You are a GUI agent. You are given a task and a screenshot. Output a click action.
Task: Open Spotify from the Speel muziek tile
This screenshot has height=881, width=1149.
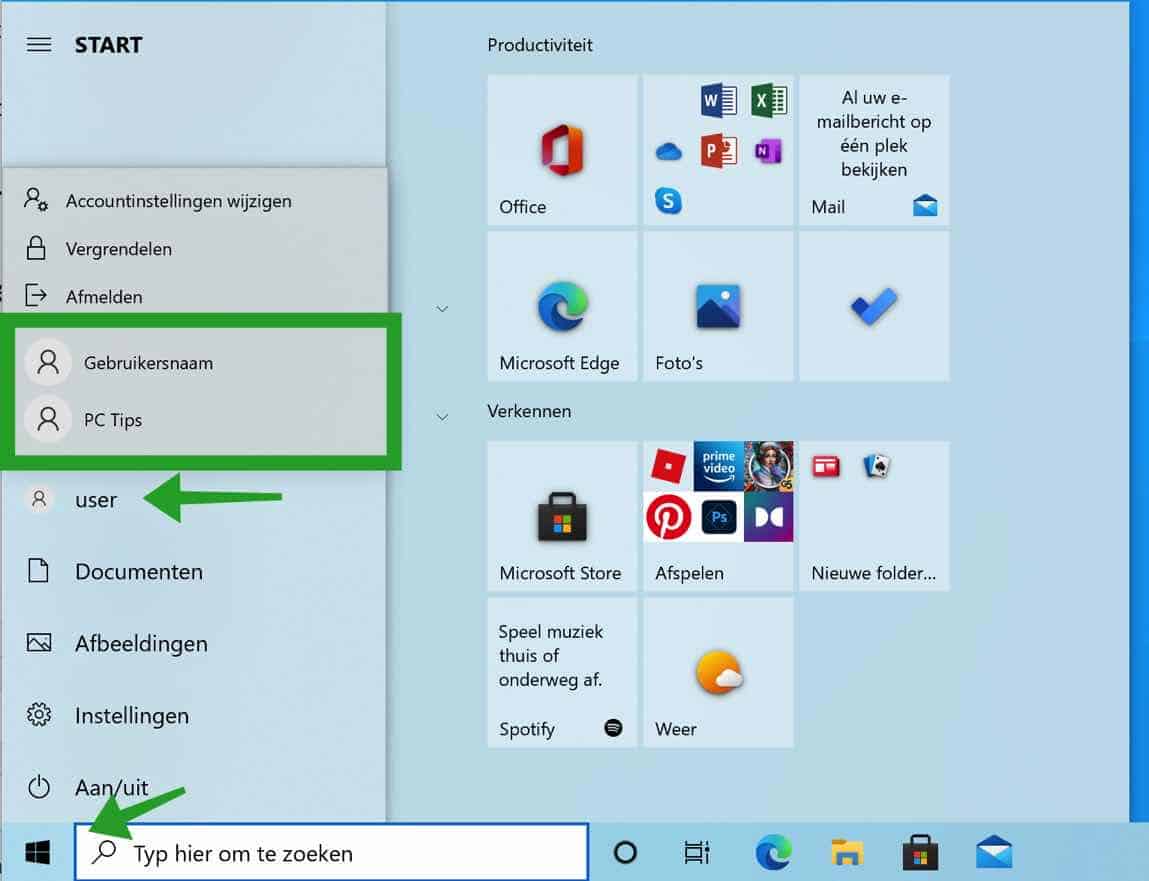561,672
